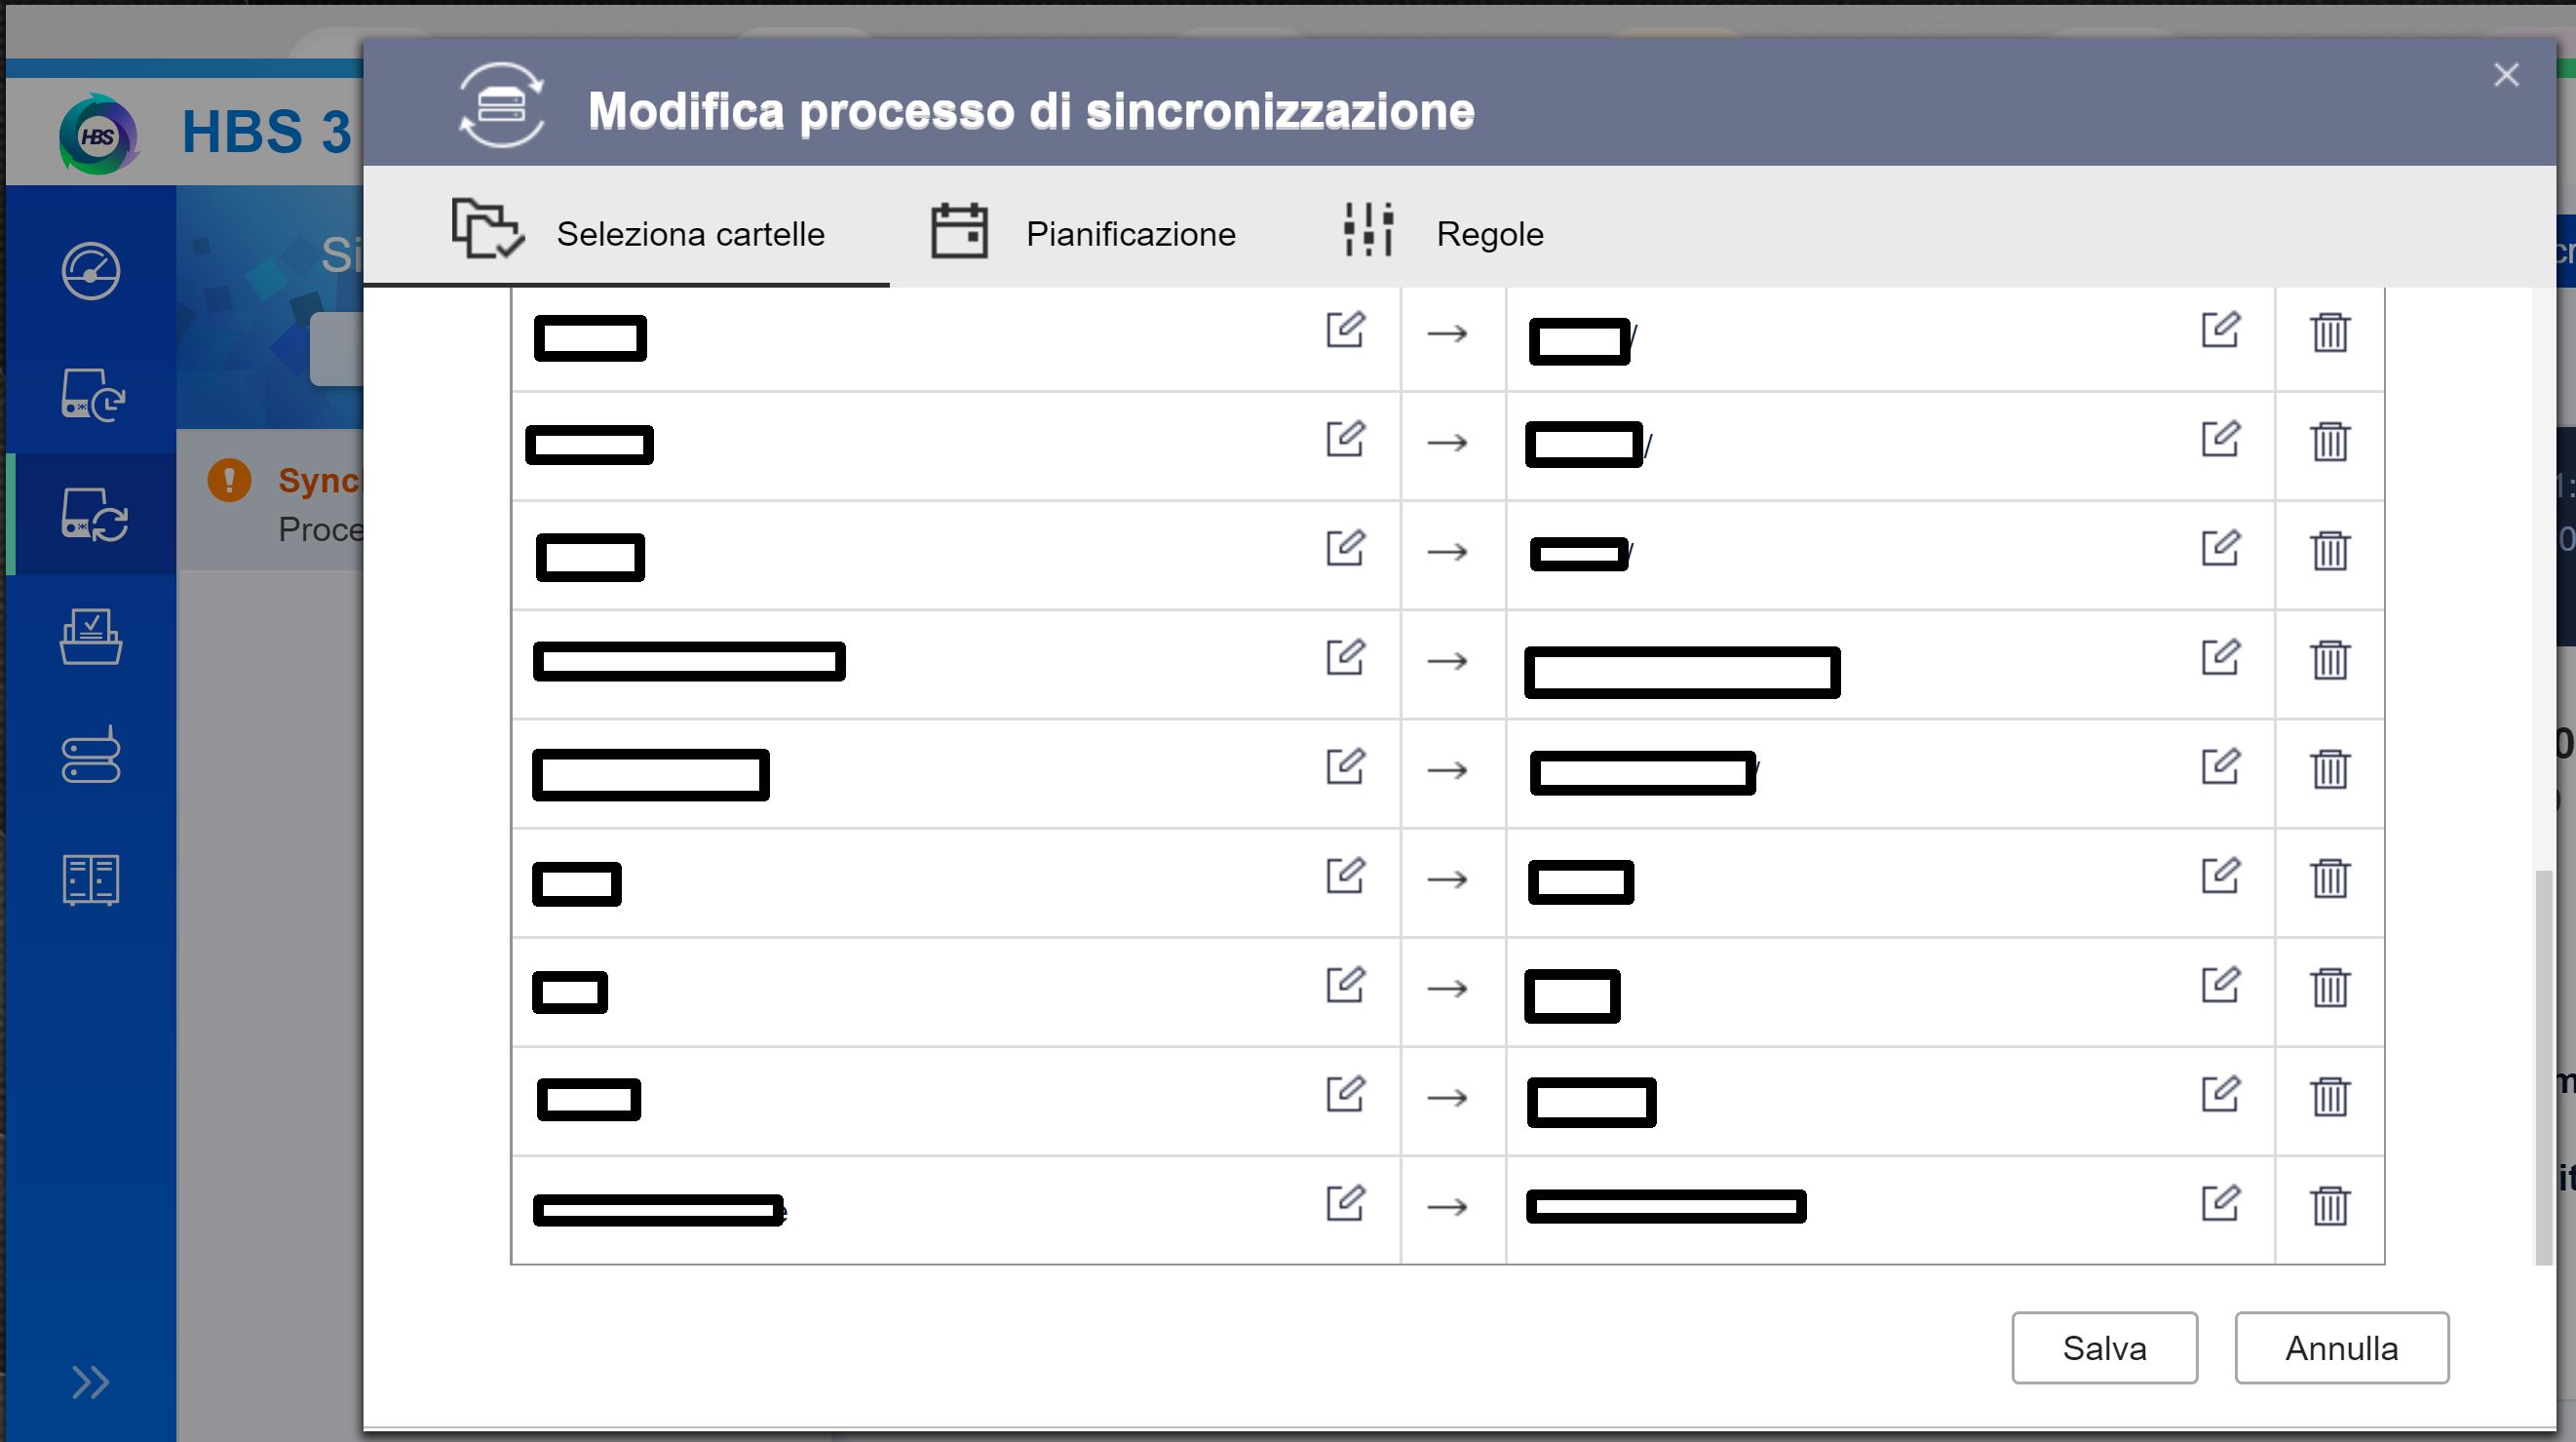Edit the source folder in first row
Image resolution: width=2576 pixels, height=1442 pixels.
(1345, 330)
